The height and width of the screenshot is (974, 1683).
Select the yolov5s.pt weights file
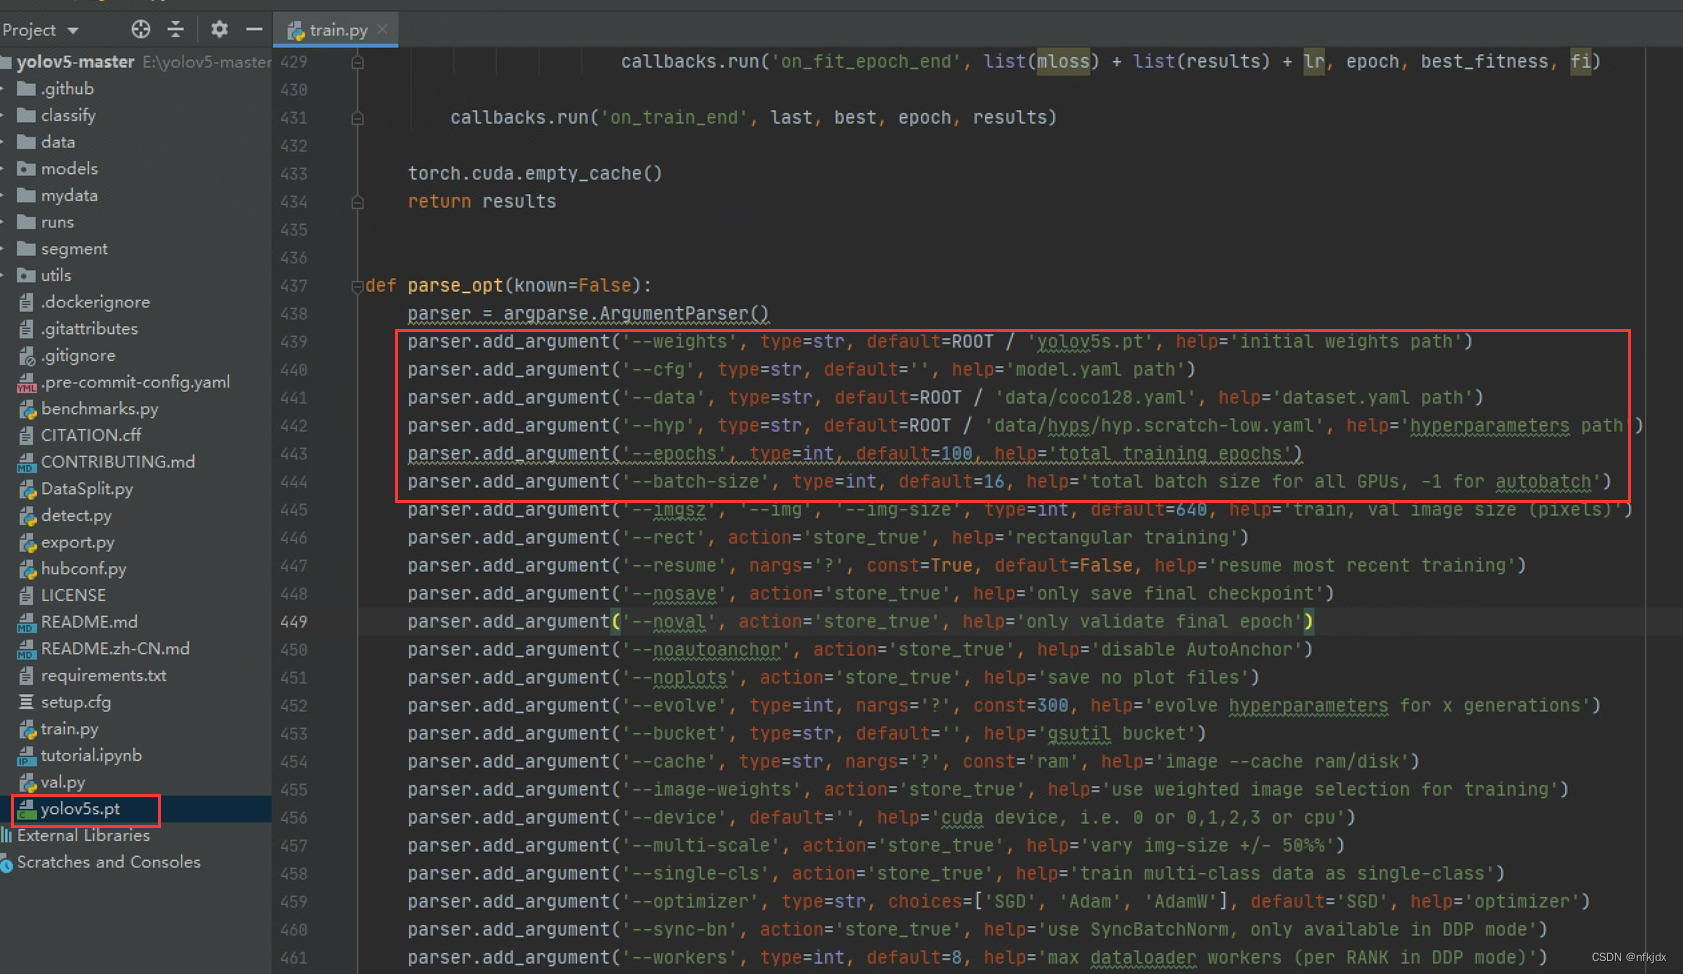80,808
